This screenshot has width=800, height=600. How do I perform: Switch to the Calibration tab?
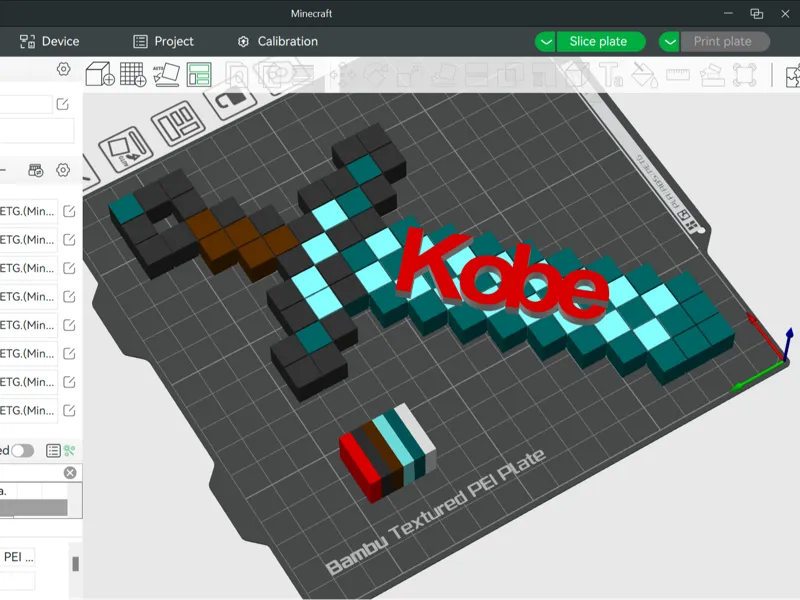point(278,41)
